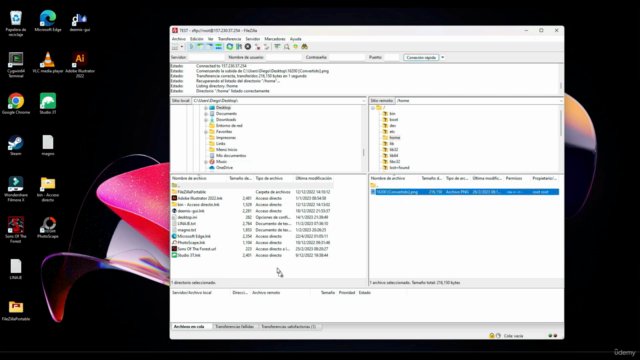Screen dimensions: 640x360
Task: Toggle the synchronized browsing icon
Action: click(x=296, y=47)
